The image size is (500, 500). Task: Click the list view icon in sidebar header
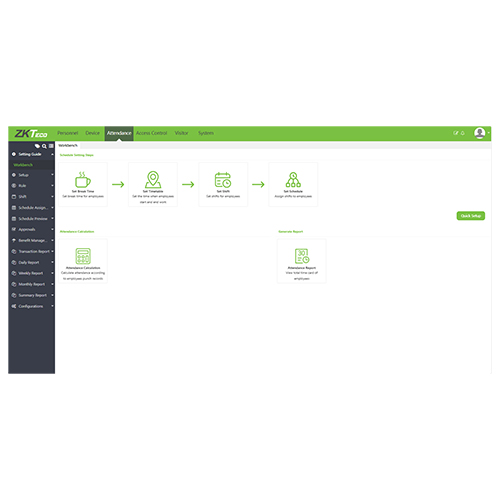(x=51, y=146)
